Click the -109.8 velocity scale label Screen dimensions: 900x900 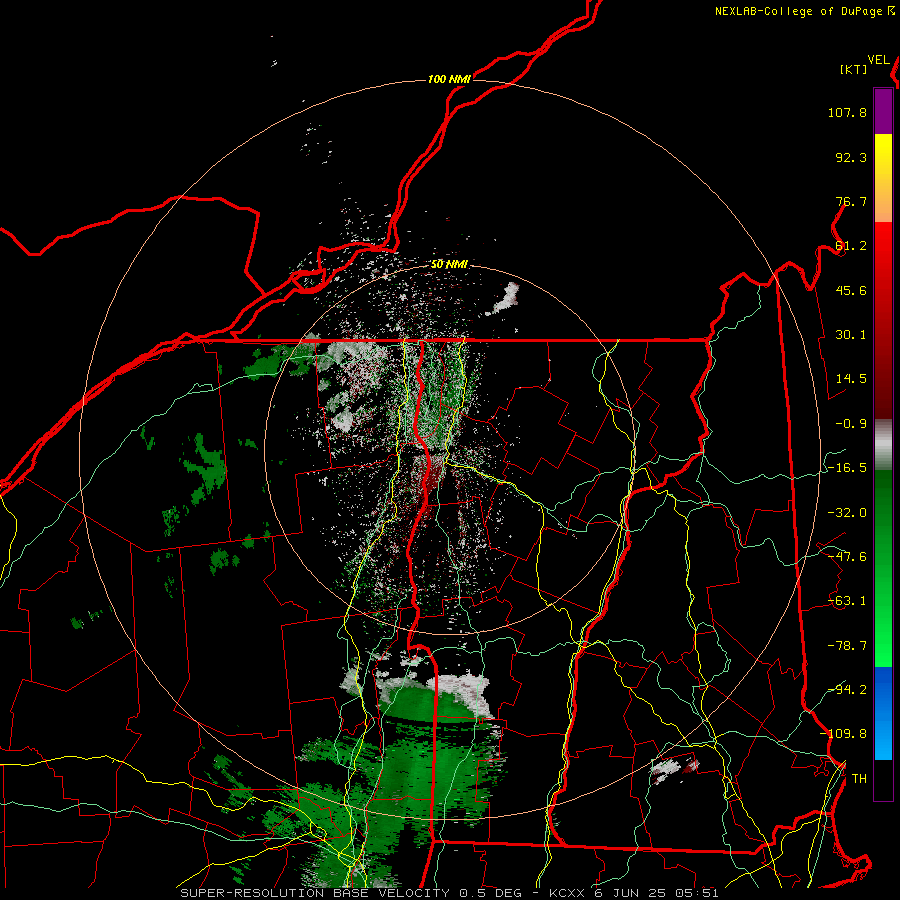(843, 734)
